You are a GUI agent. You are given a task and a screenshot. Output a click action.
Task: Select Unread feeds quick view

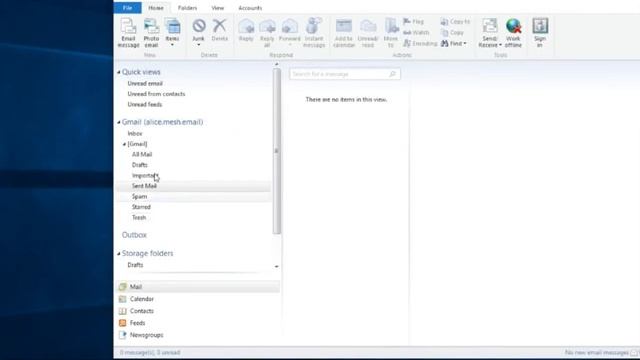click(x=144, y=104)
